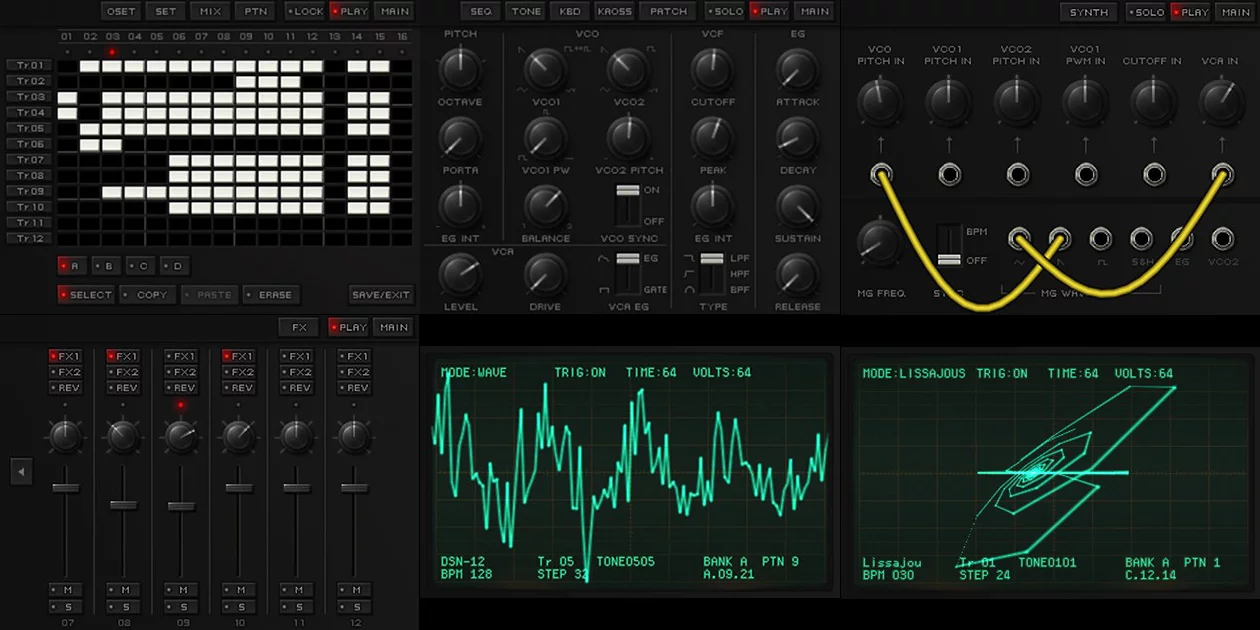Click the VCO PITCH IN jack
The height and width of the screenshot is (630, 1260).
[x=881, y=173]
